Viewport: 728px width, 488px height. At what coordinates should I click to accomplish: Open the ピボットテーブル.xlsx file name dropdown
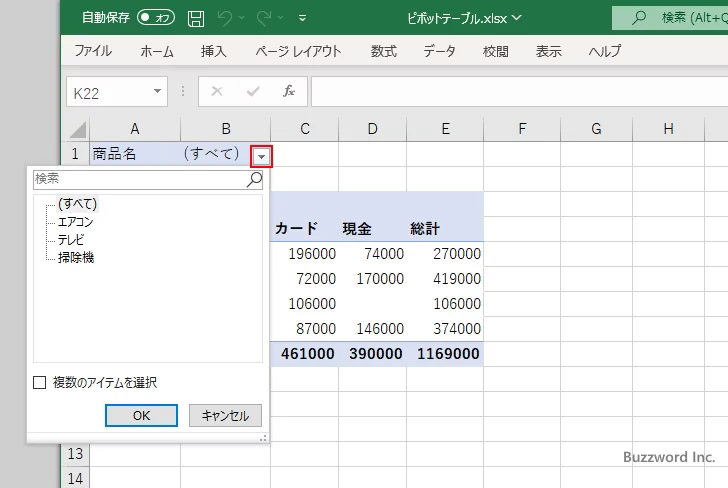(x=517, y=18)
